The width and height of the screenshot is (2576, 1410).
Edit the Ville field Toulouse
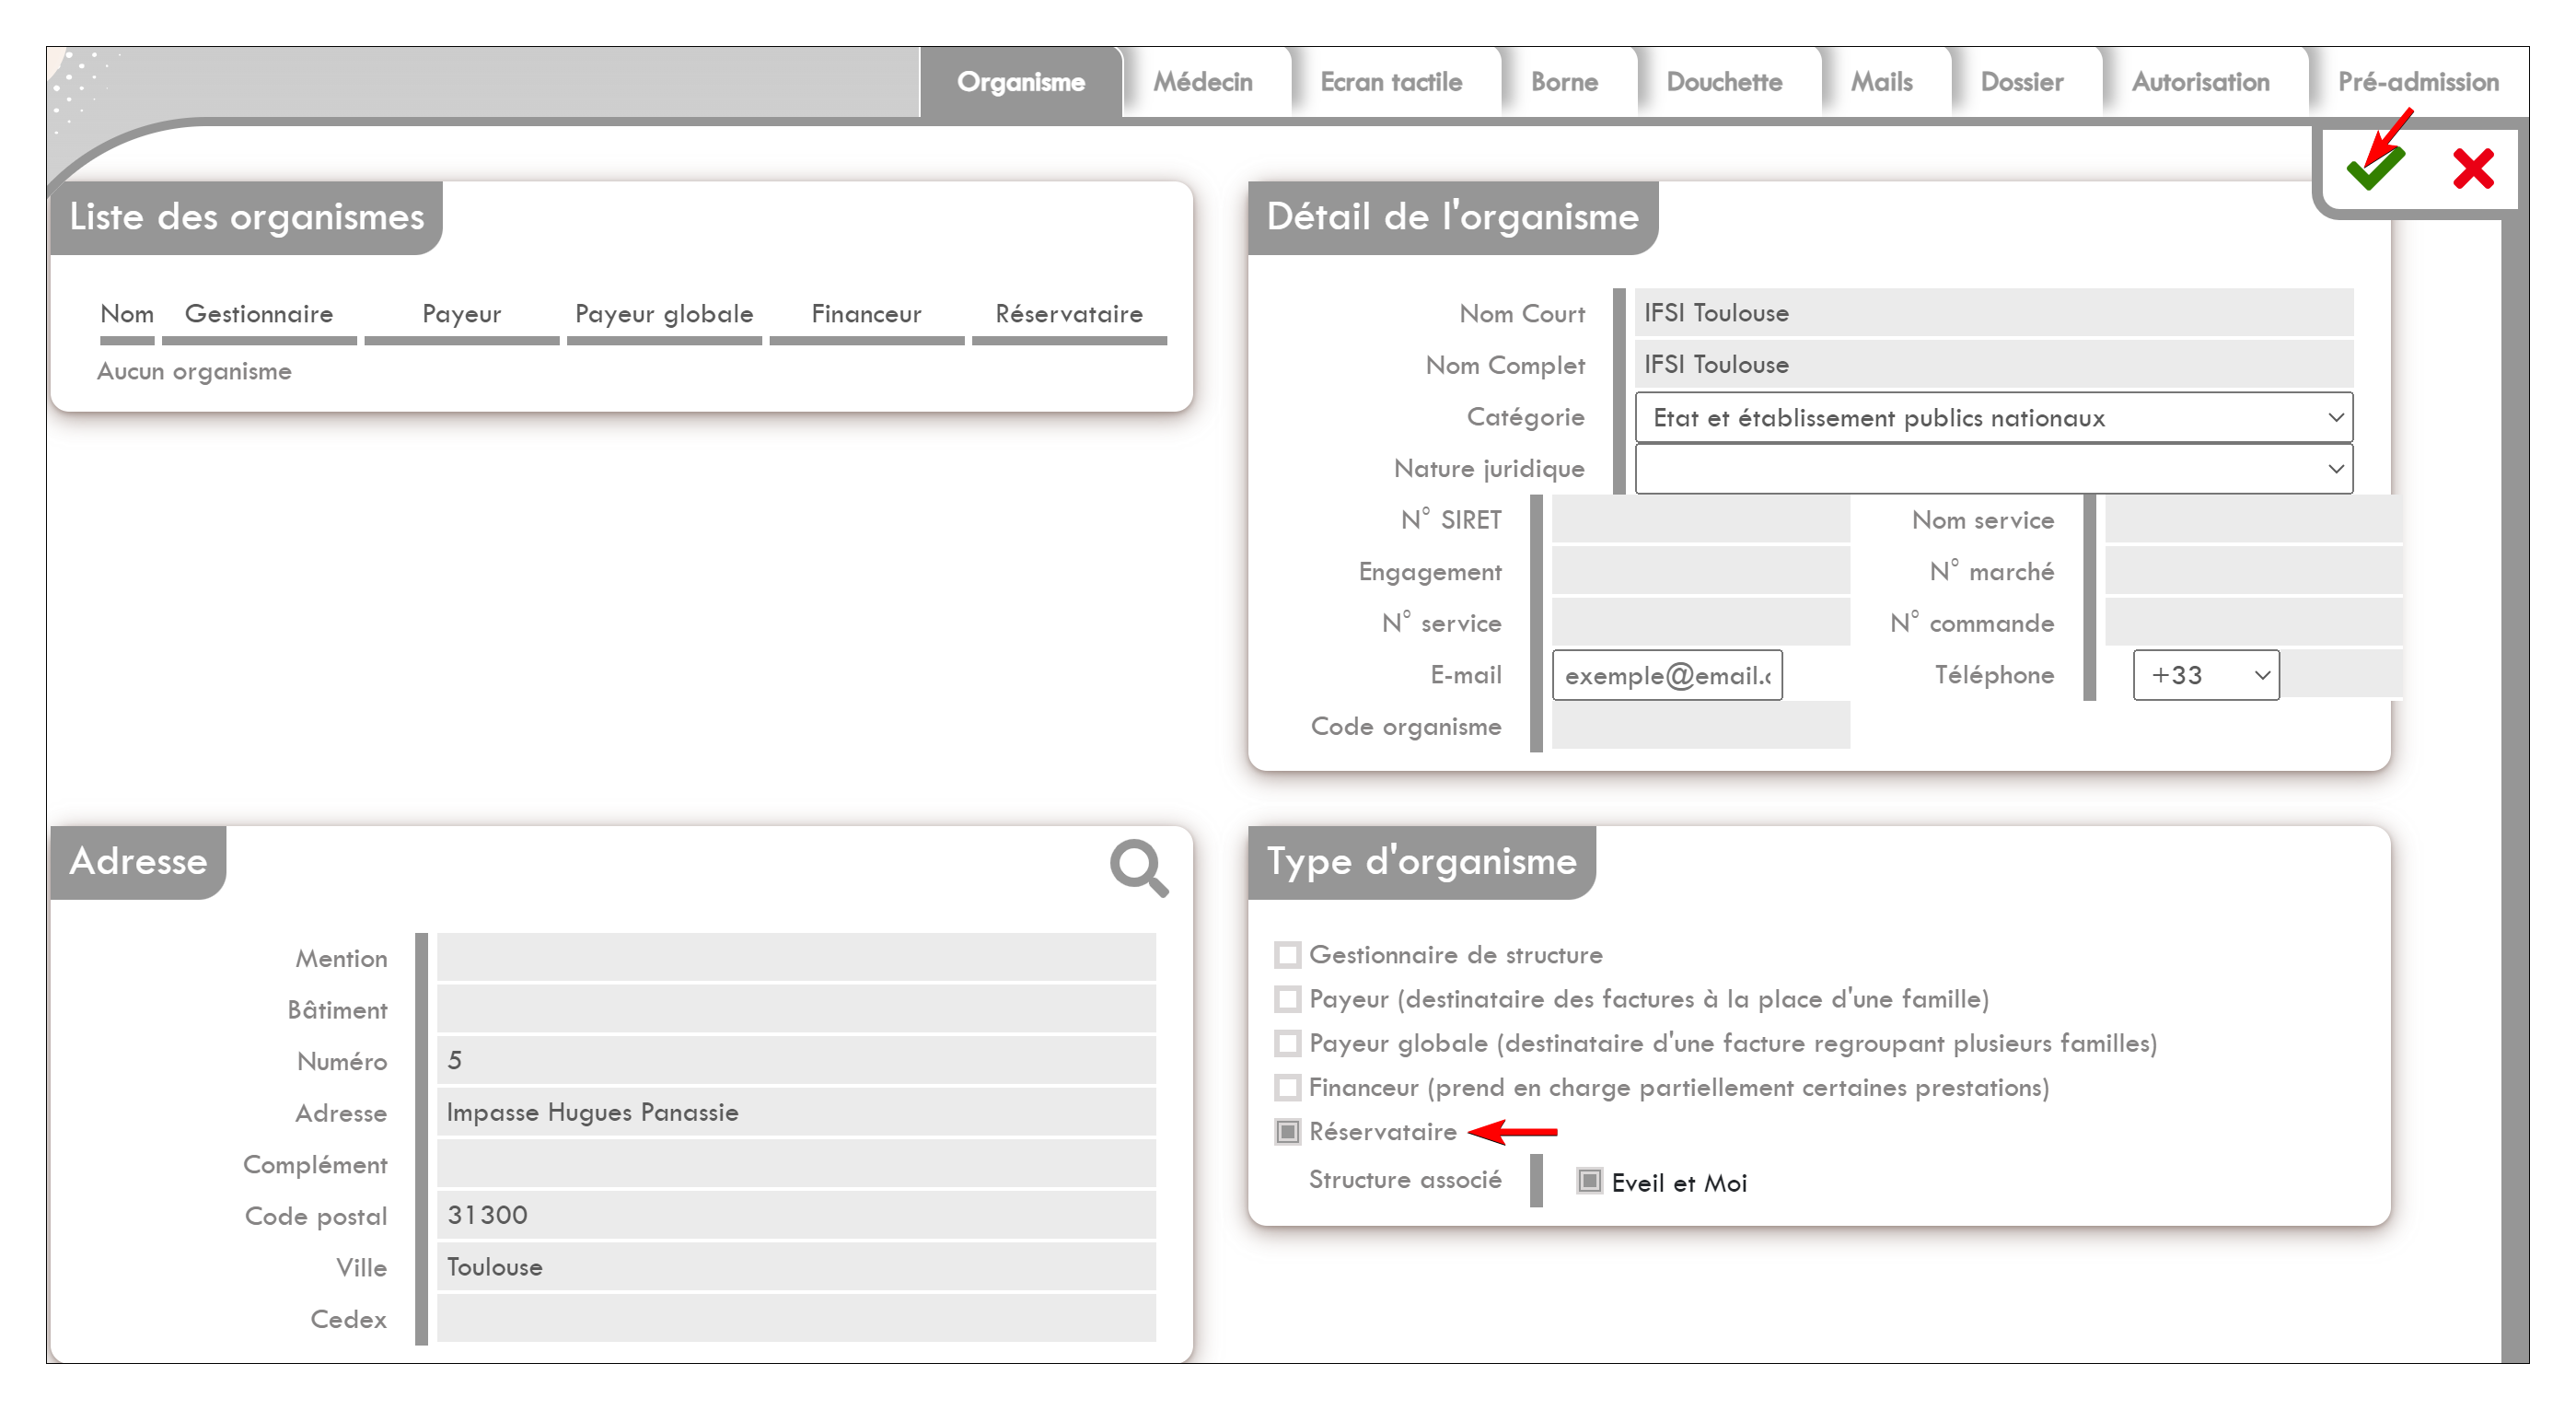click(x=796, y=1267)
